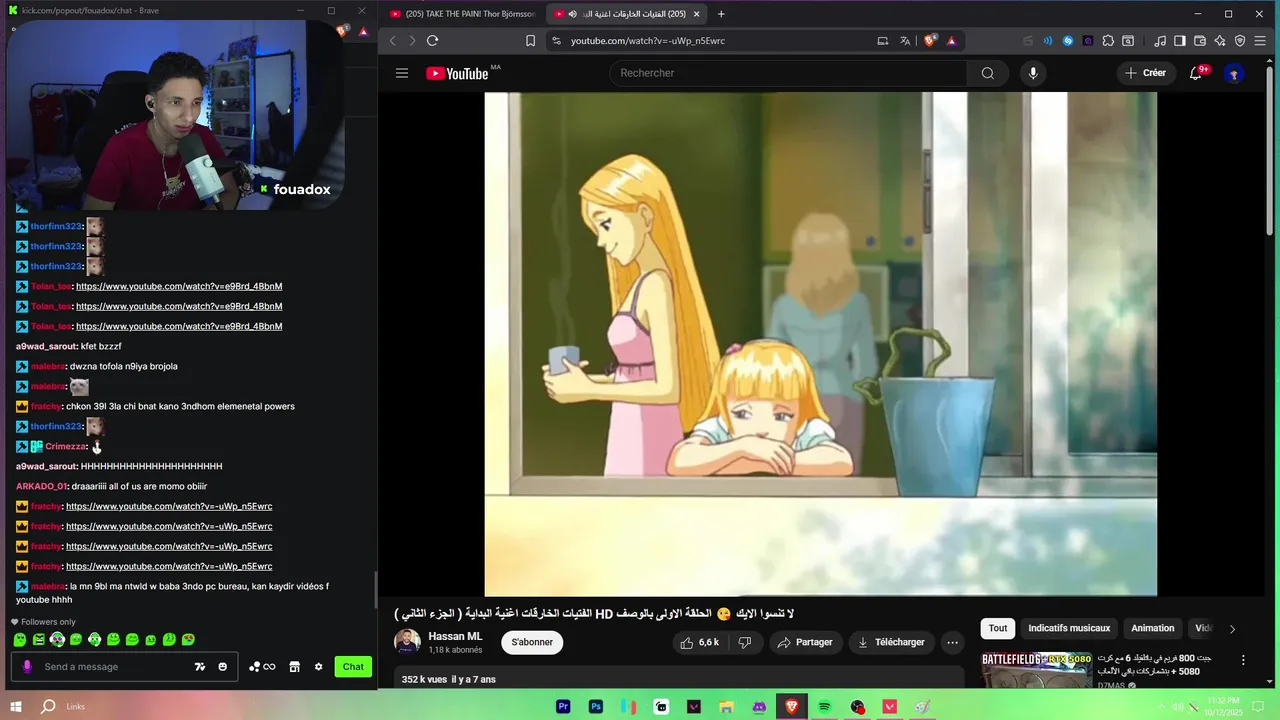Mute the audio-playing tab speaker icon
Image resolution: width=1280 pixels, height=720 pixels.
pos(573,14)
